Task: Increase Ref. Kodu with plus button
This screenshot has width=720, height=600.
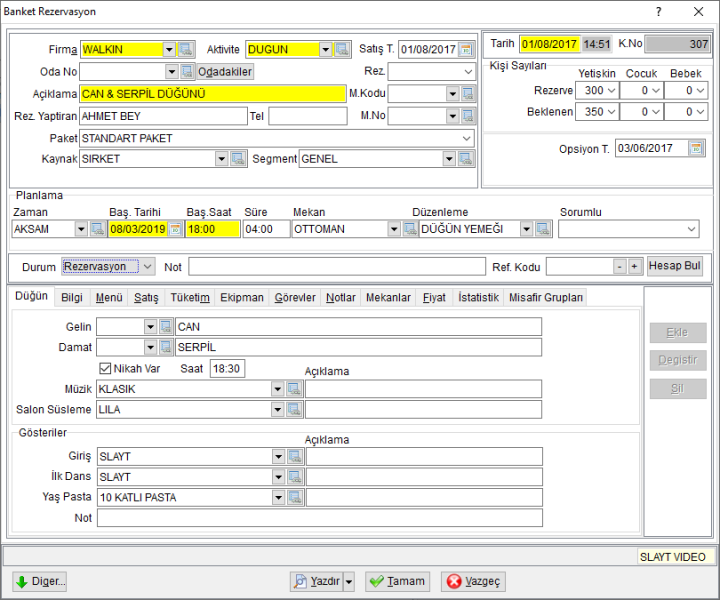Action: (635, 266)
